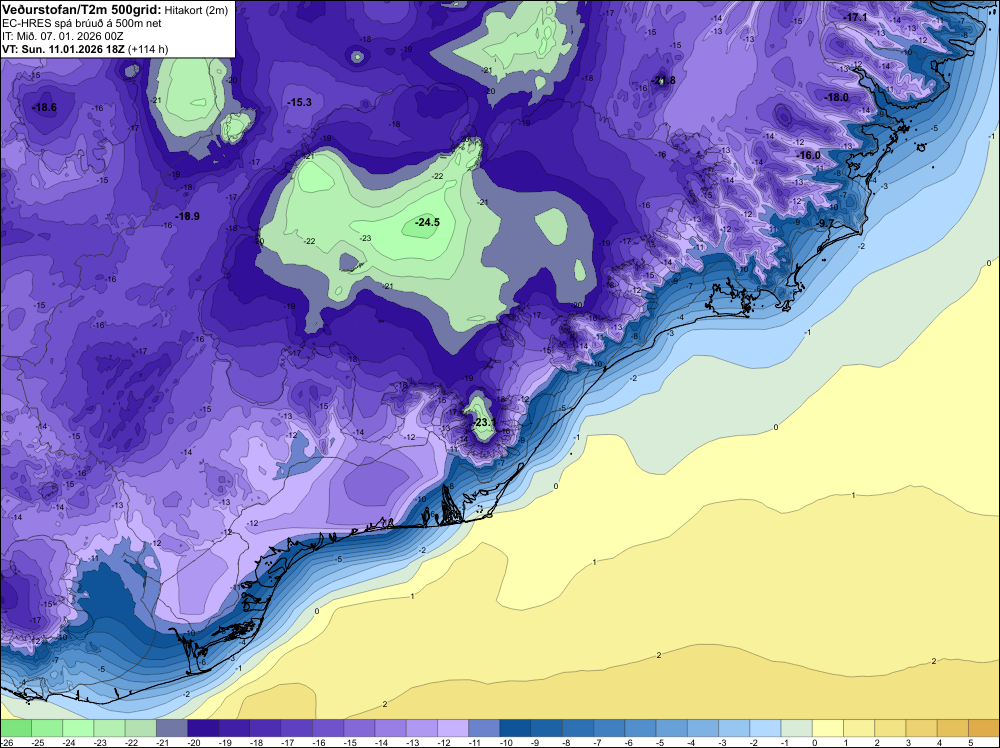Select the yellow 1 swatch in color scale
The height and width of the screenshot is (748, 1000).
pyautogui.click(x=859, y=728)
